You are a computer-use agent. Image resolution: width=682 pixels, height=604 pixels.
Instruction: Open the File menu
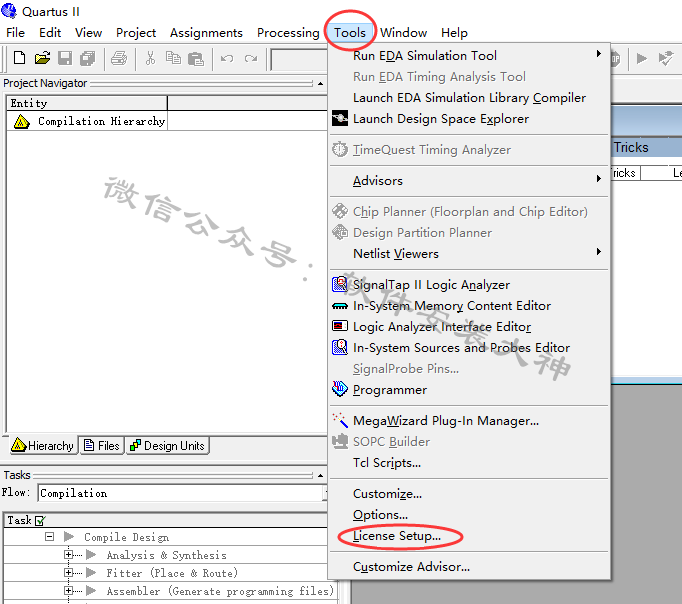click(x=15, y=33)
